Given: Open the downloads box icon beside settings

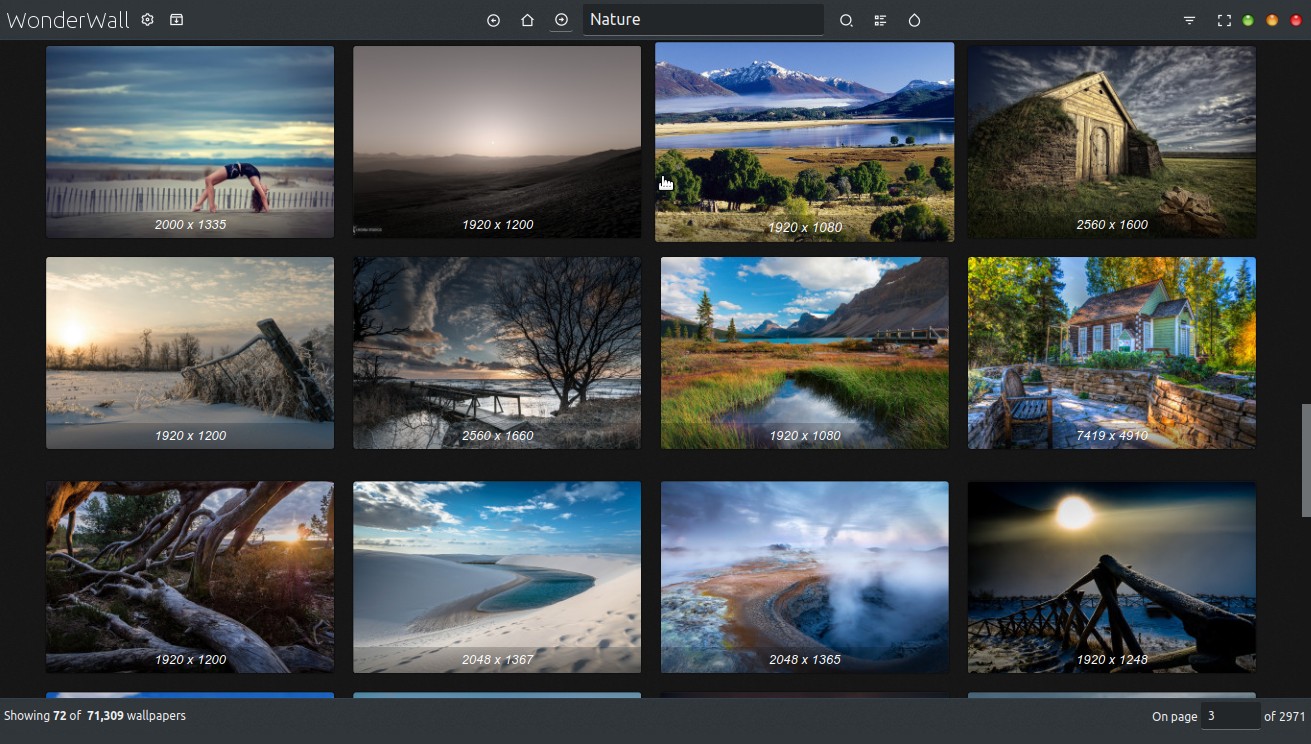Looking at the screenshot, I should (176, 20).
